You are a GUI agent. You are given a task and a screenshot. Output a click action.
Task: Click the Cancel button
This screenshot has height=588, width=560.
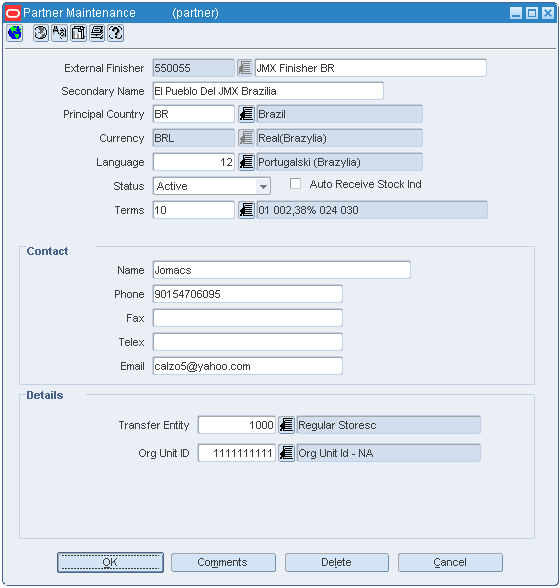(450, 562)
